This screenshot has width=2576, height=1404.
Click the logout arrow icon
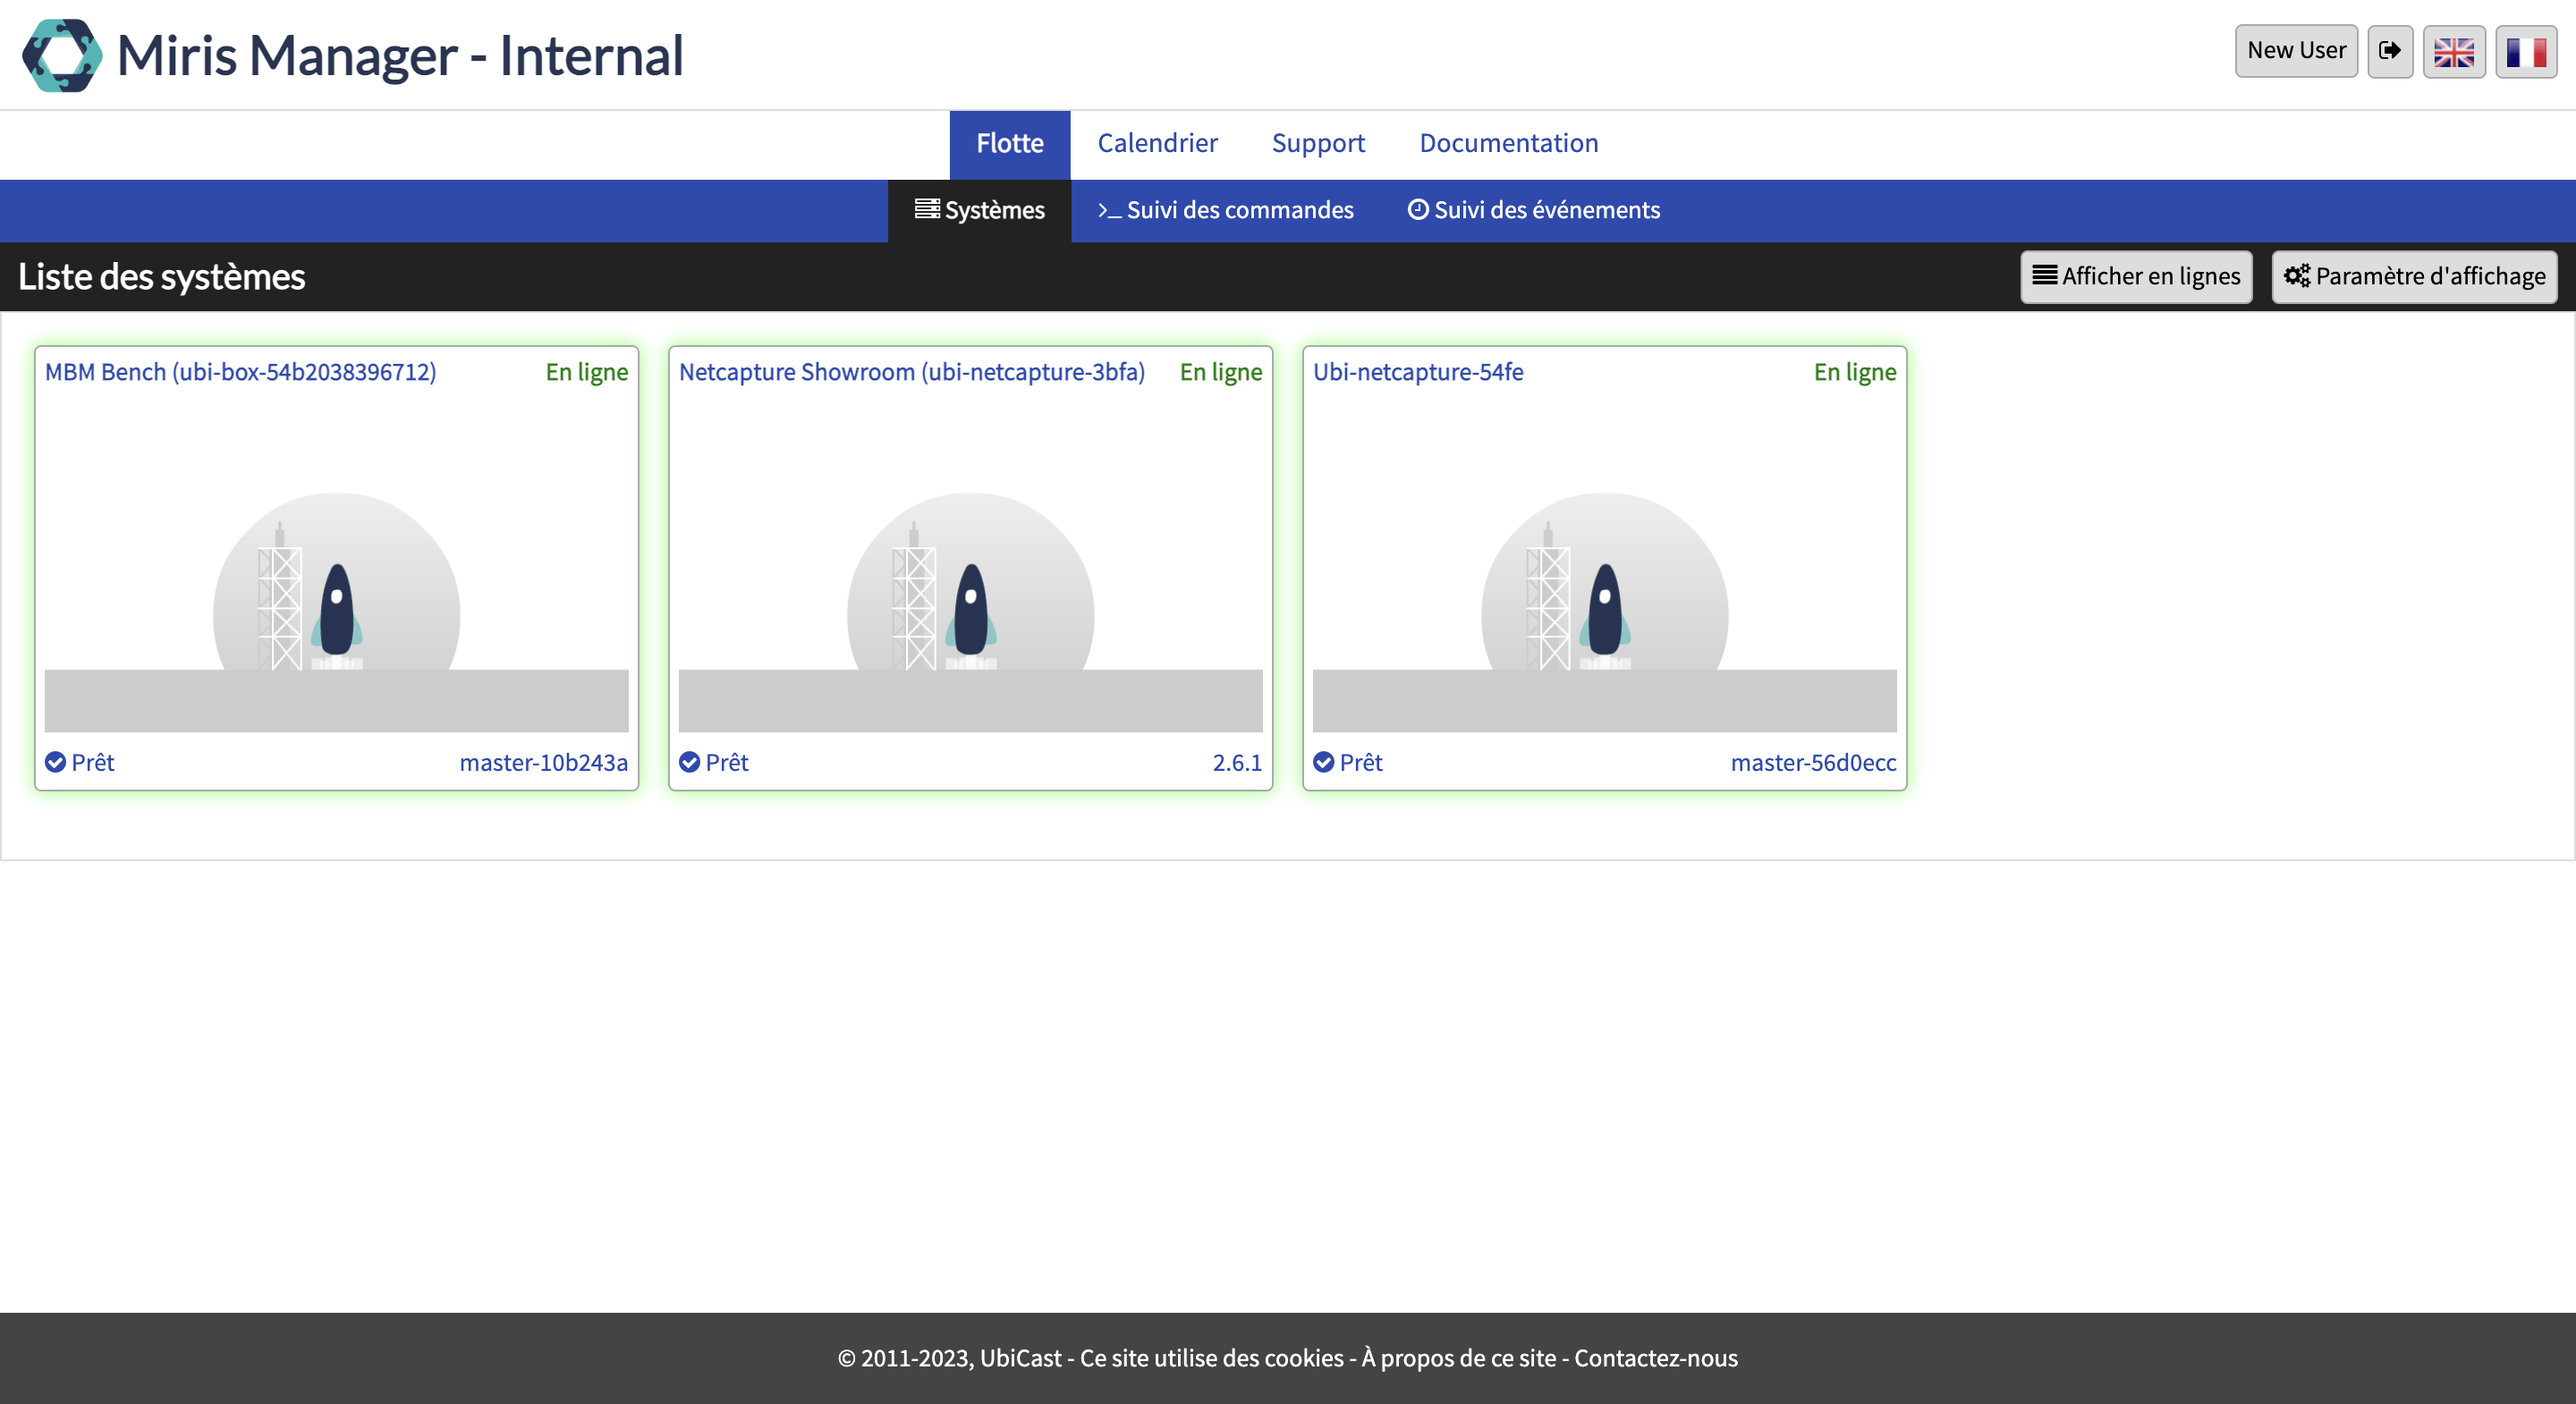(2390, 51)
